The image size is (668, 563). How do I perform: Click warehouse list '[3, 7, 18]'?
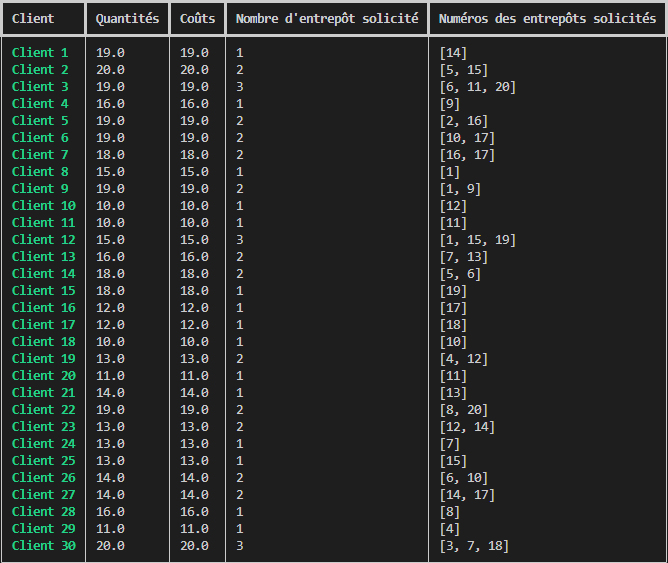(474, 546)
